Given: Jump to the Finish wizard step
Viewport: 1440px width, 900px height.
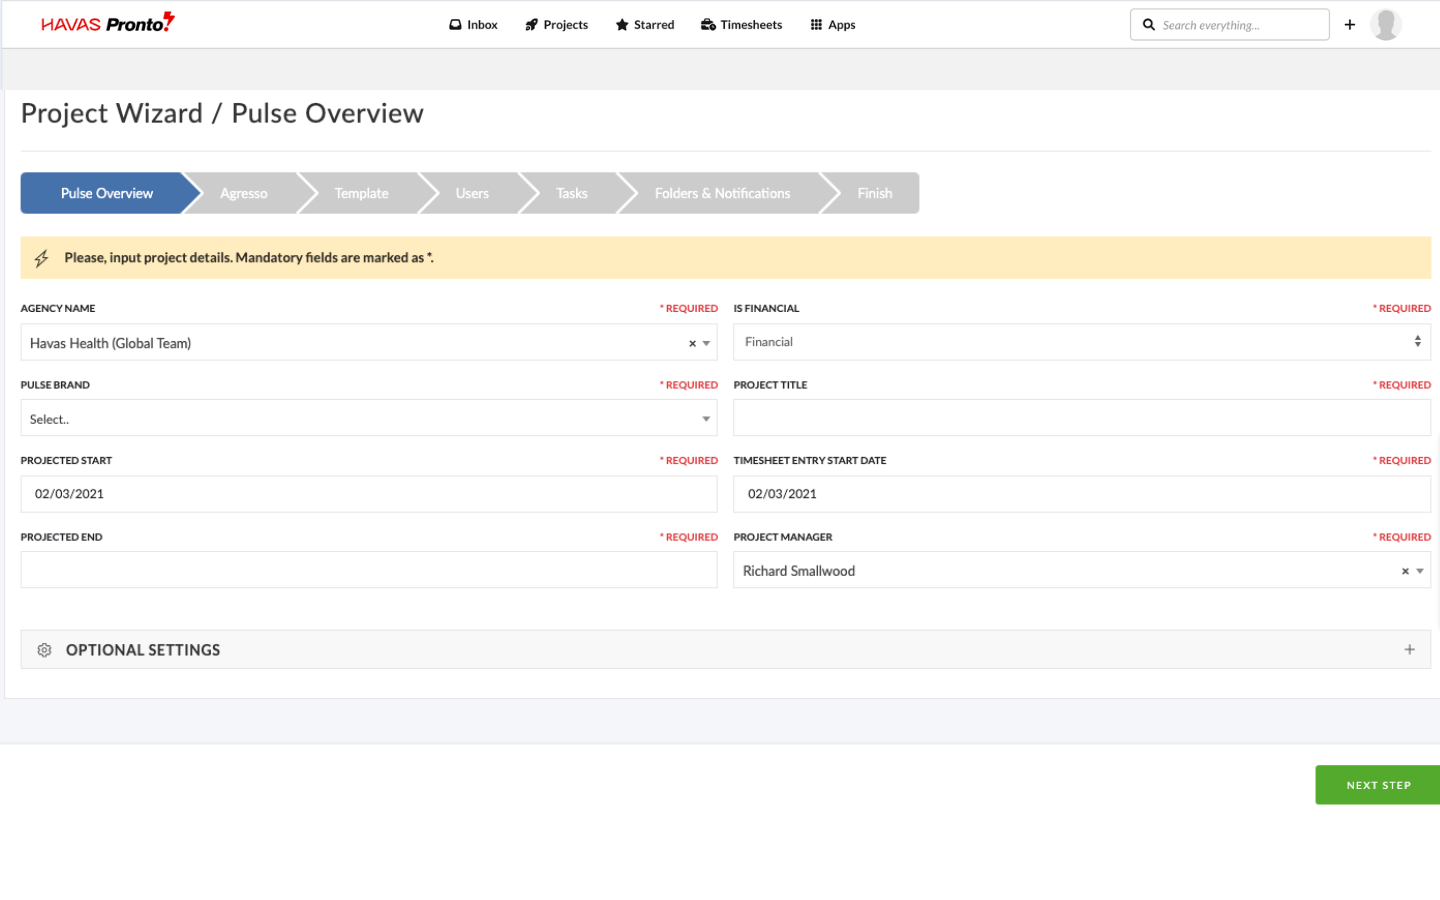Looking at the screenshot, I should click(874, 193).
